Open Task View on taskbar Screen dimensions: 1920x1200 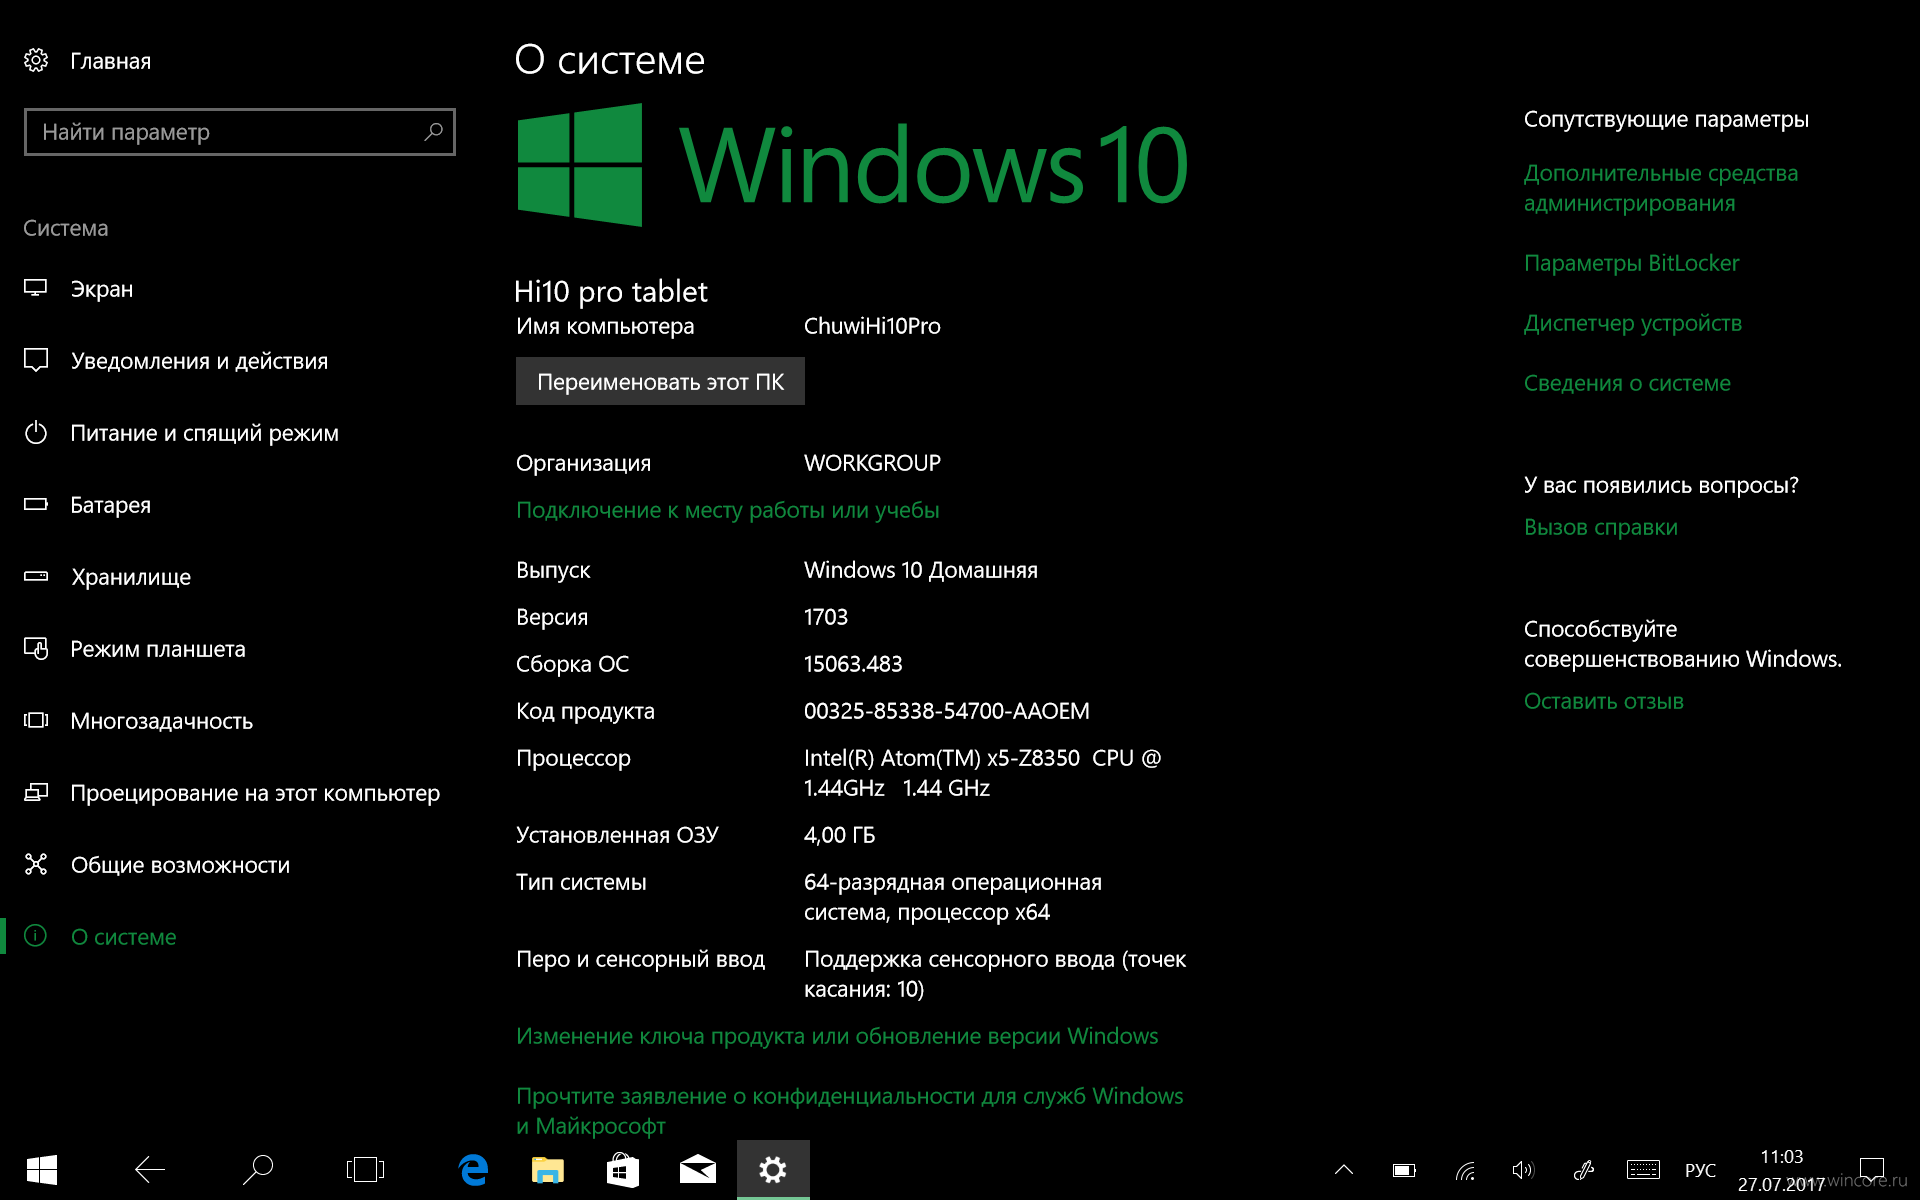[365, 1170]
